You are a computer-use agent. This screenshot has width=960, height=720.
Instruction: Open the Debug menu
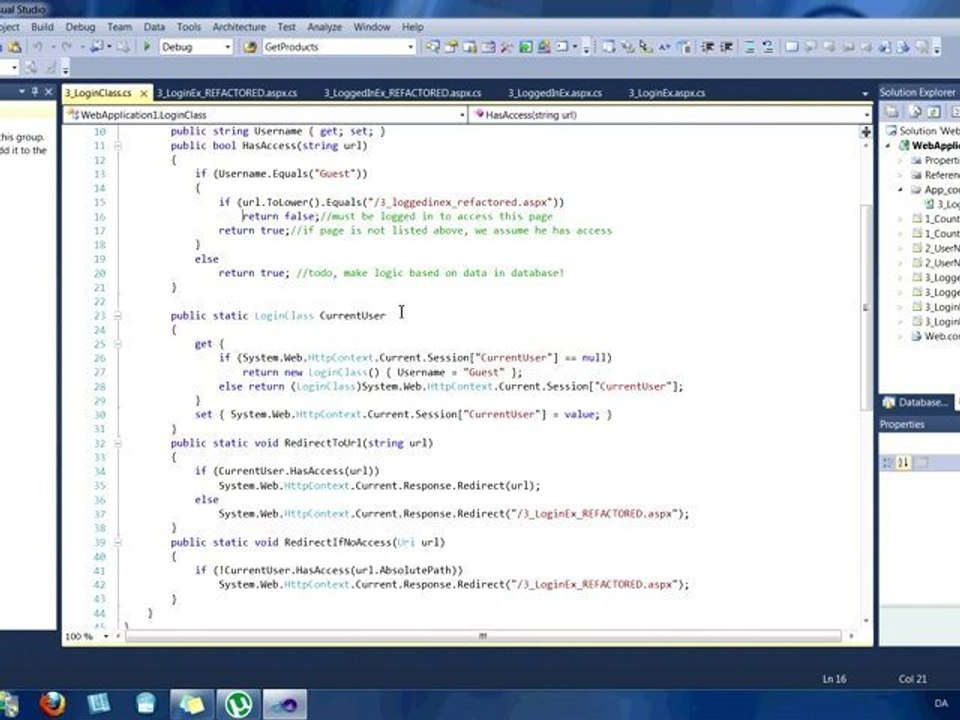pyautogui.click(x=80, y=27)
